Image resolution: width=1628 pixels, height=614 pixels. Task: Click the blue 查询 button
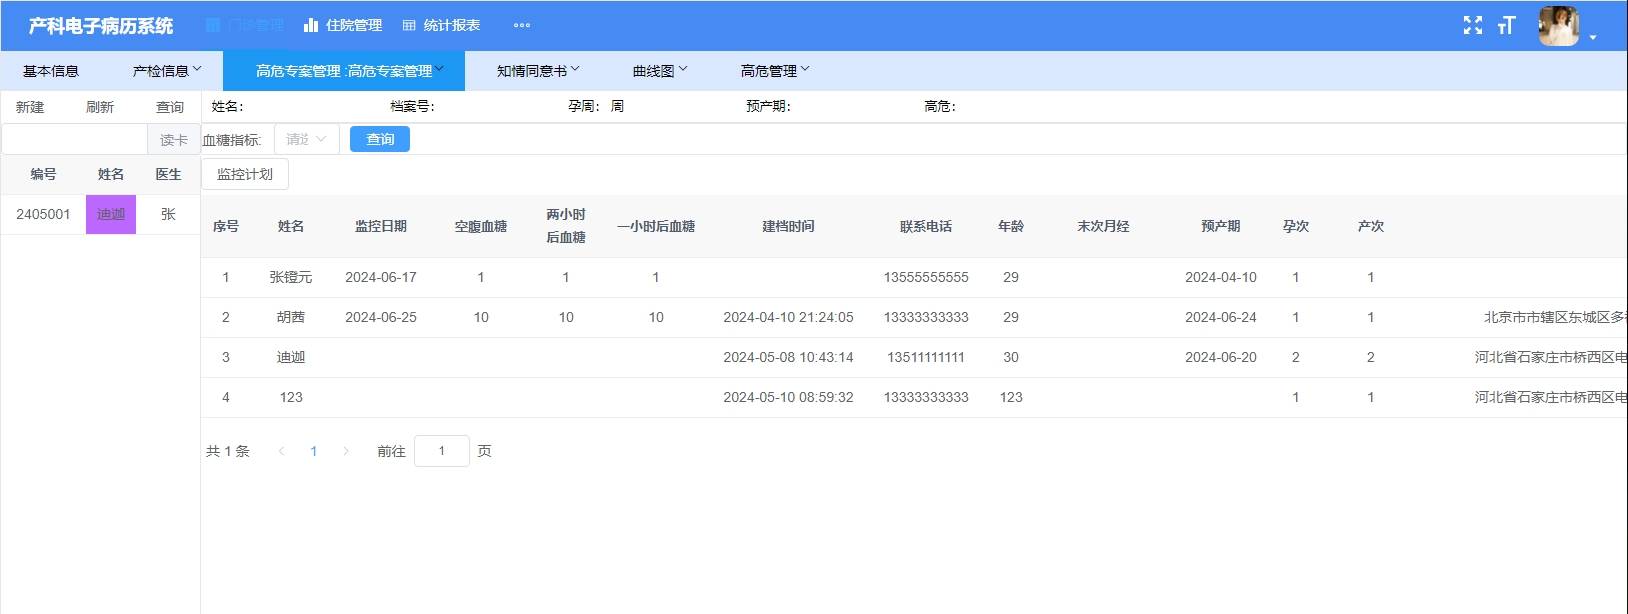pos(380,139)
